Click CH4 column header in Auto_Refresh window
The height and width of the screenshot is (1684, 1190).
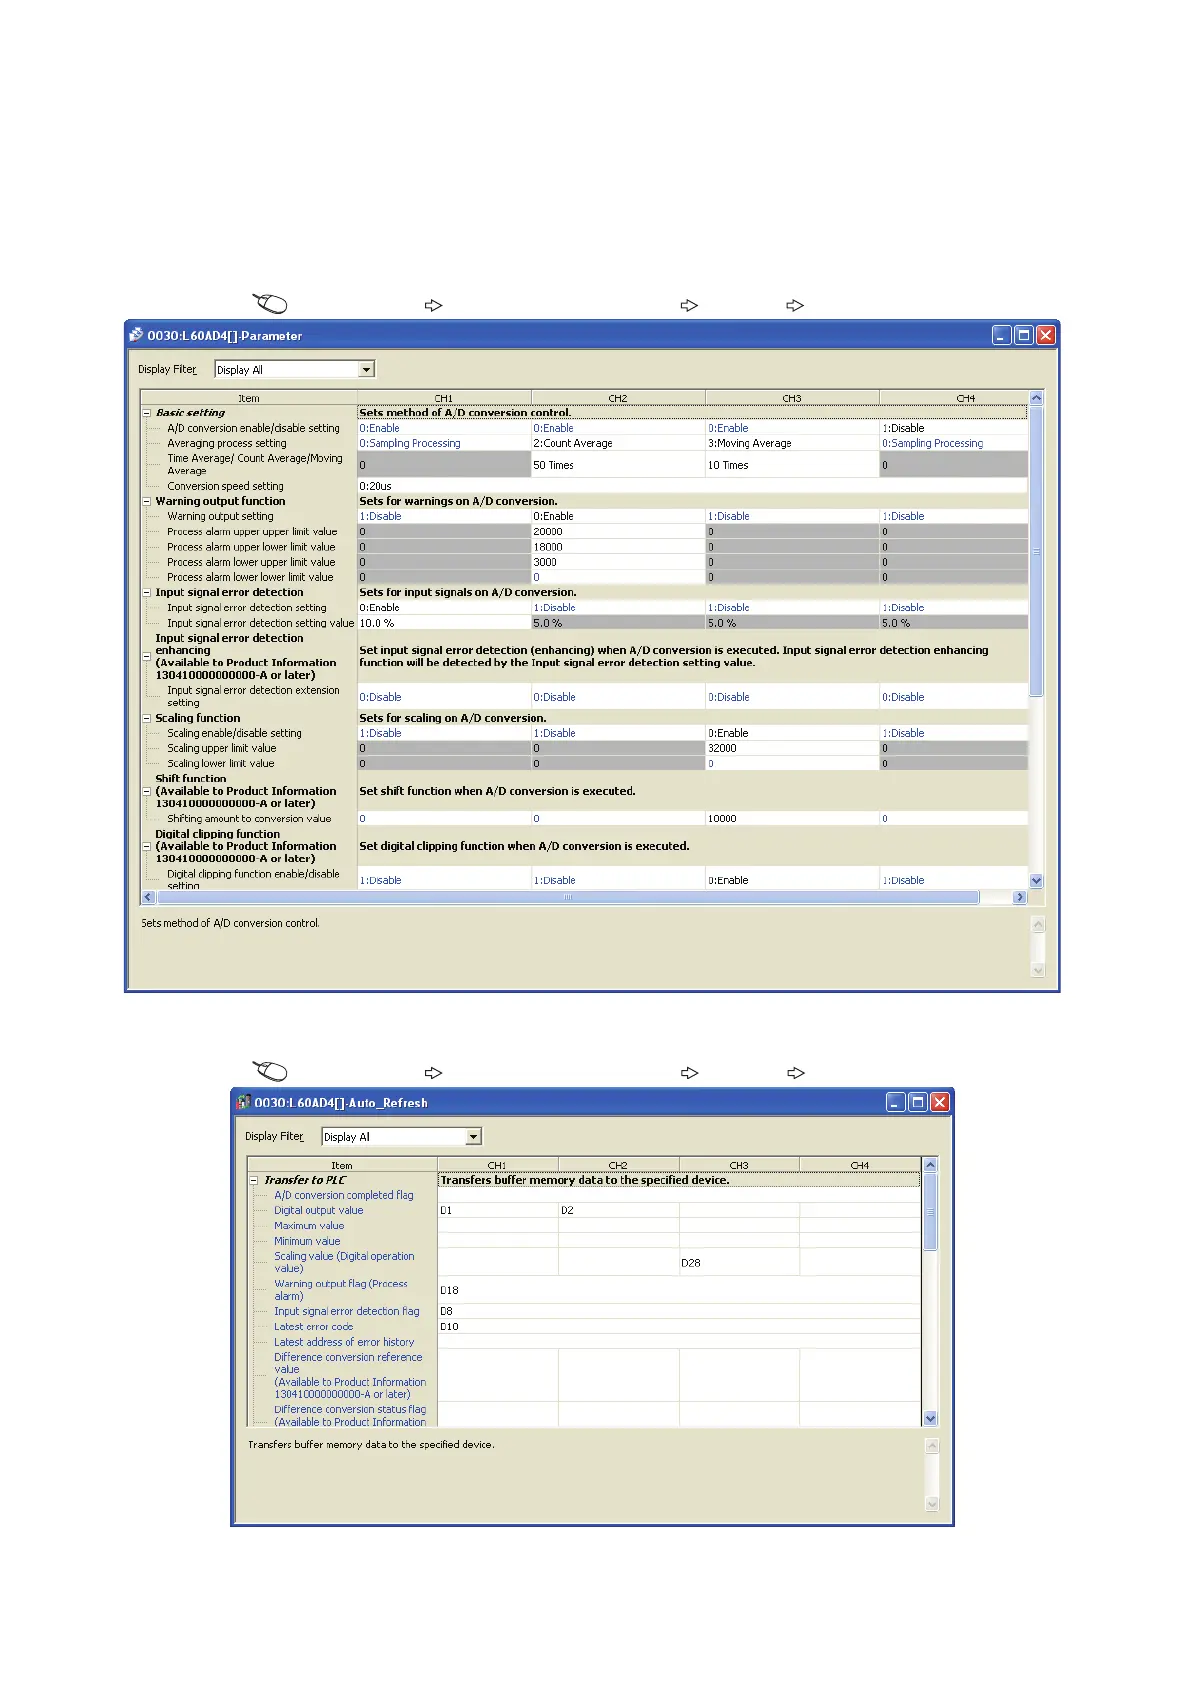coord(860,1165)
